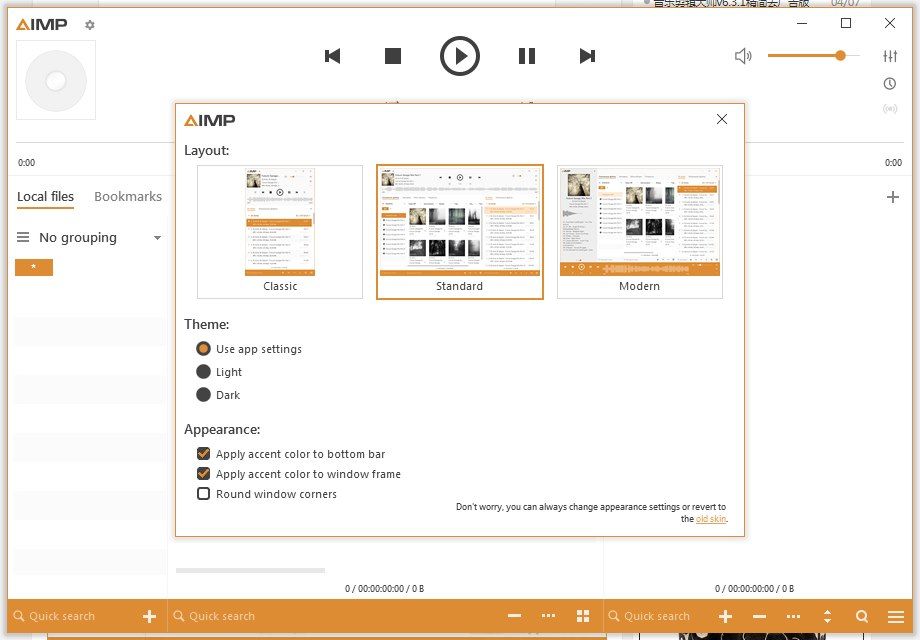Click the middle panel Quick search field

[334, 616]
